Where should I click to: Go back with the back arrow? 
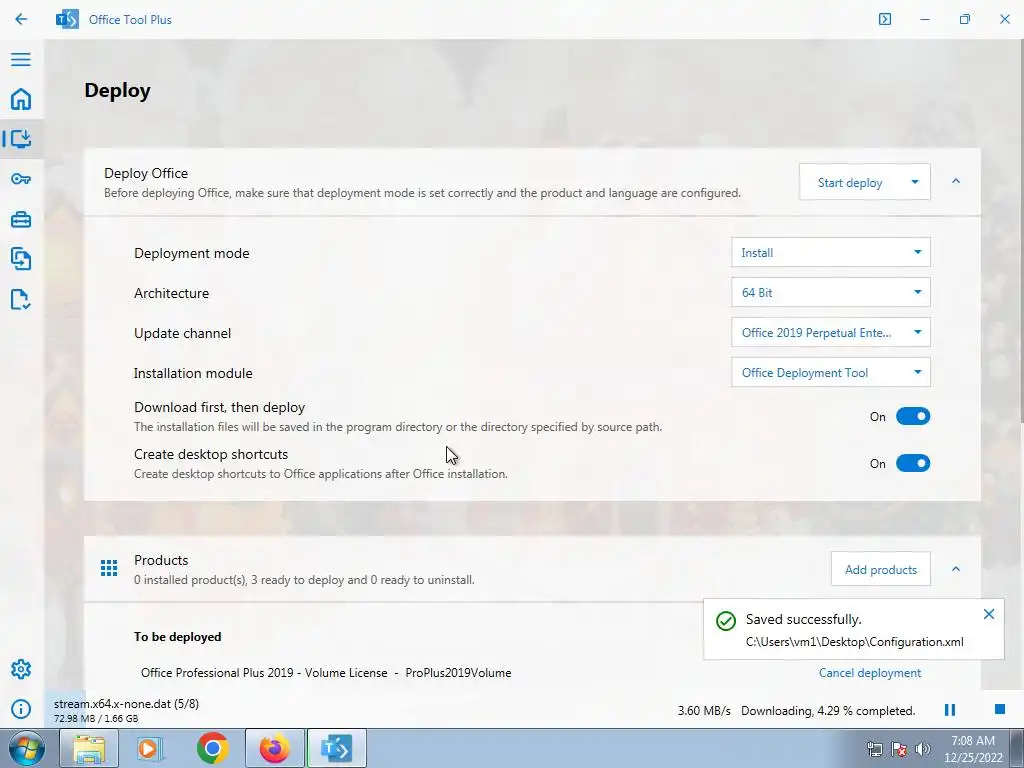pyautogui.click(x=21, y=19)
